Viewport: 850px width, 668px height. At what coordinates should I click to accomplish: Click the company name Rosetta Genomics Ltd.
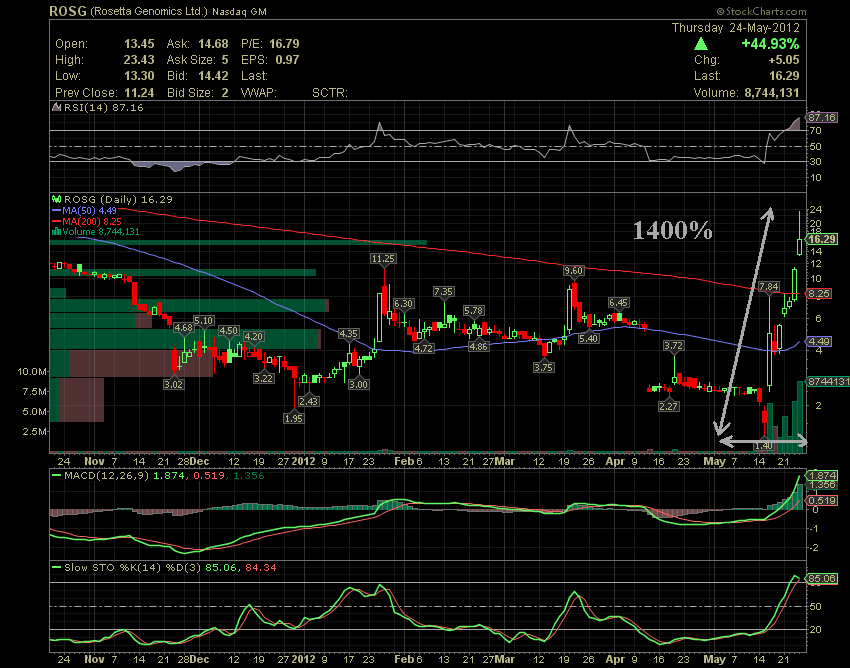149,11
